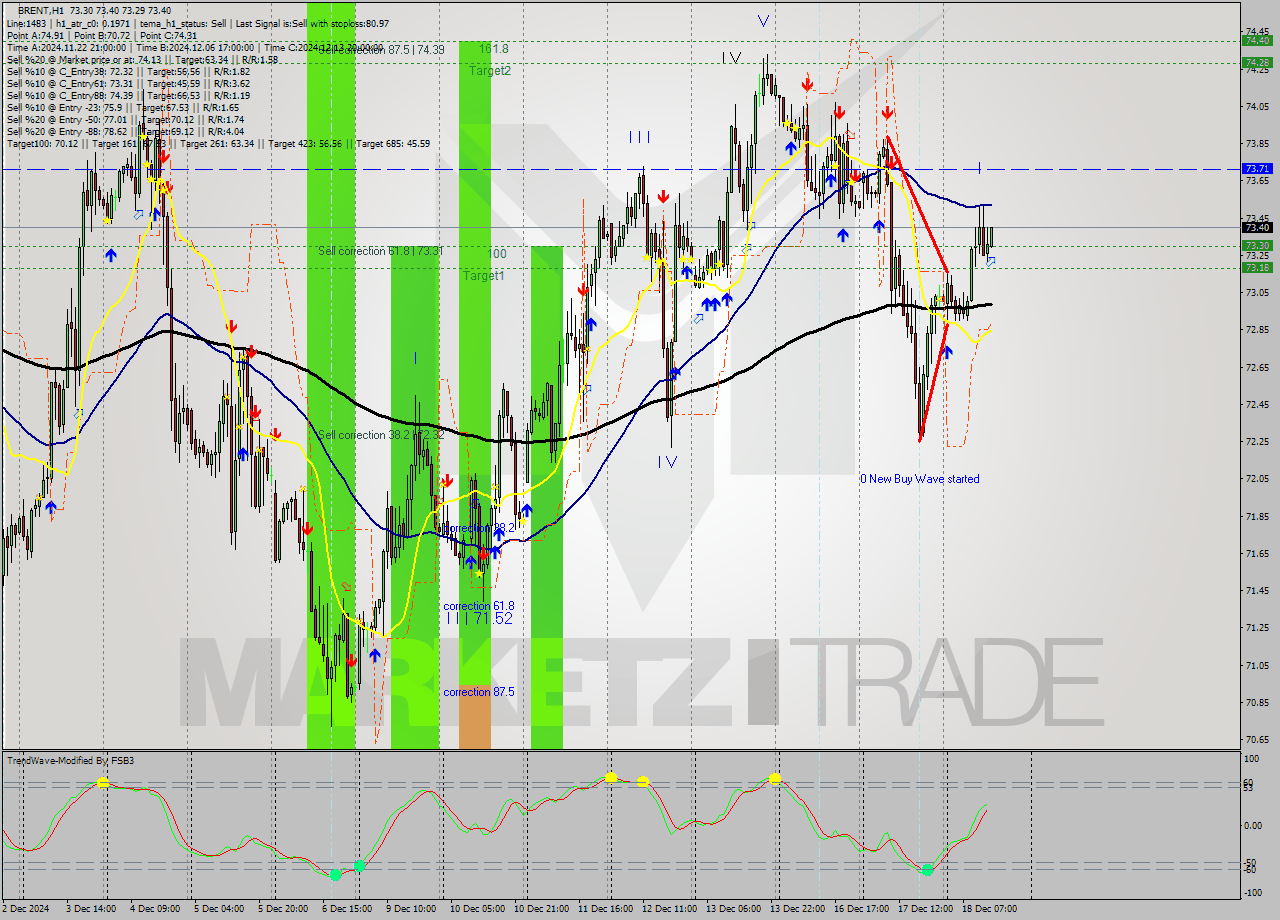Select the black wave 'V' label at chart top
Viewport: 1280px width, 920px height.
pos(731,58)
